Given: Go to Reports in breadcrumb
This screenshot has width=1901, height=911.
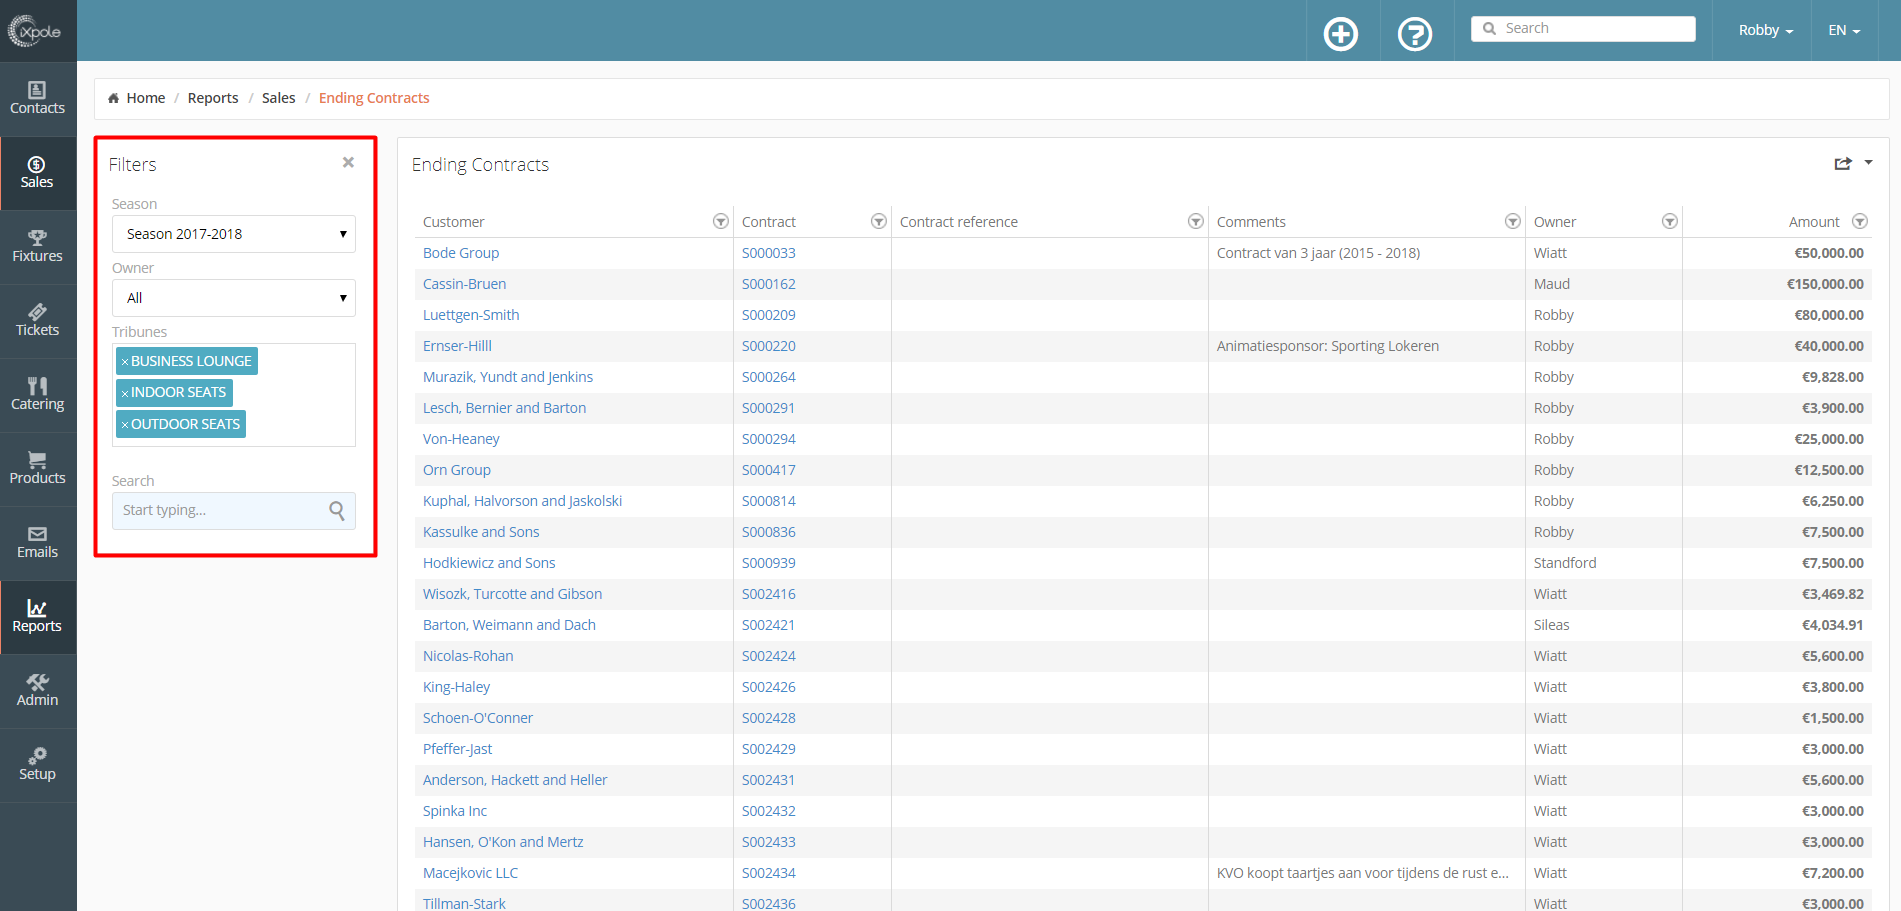Looking at the screenshot, I should click(x=213, y=98).
